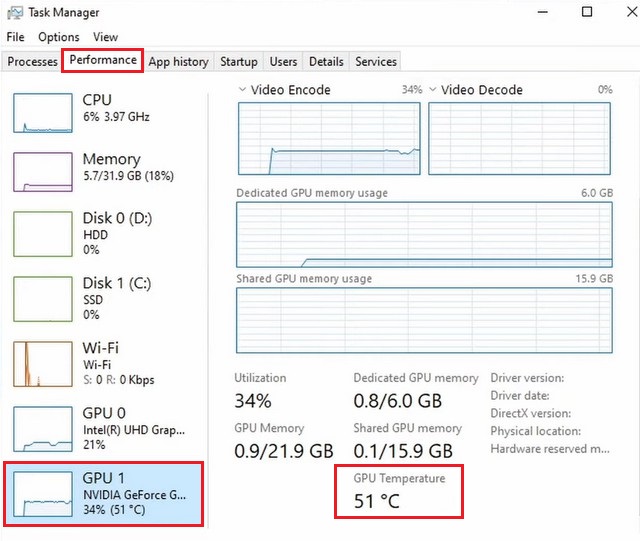The image size is (640, 541).
Task: Click the Video Encode '34%' percentage
Action: tap(412, 89)
